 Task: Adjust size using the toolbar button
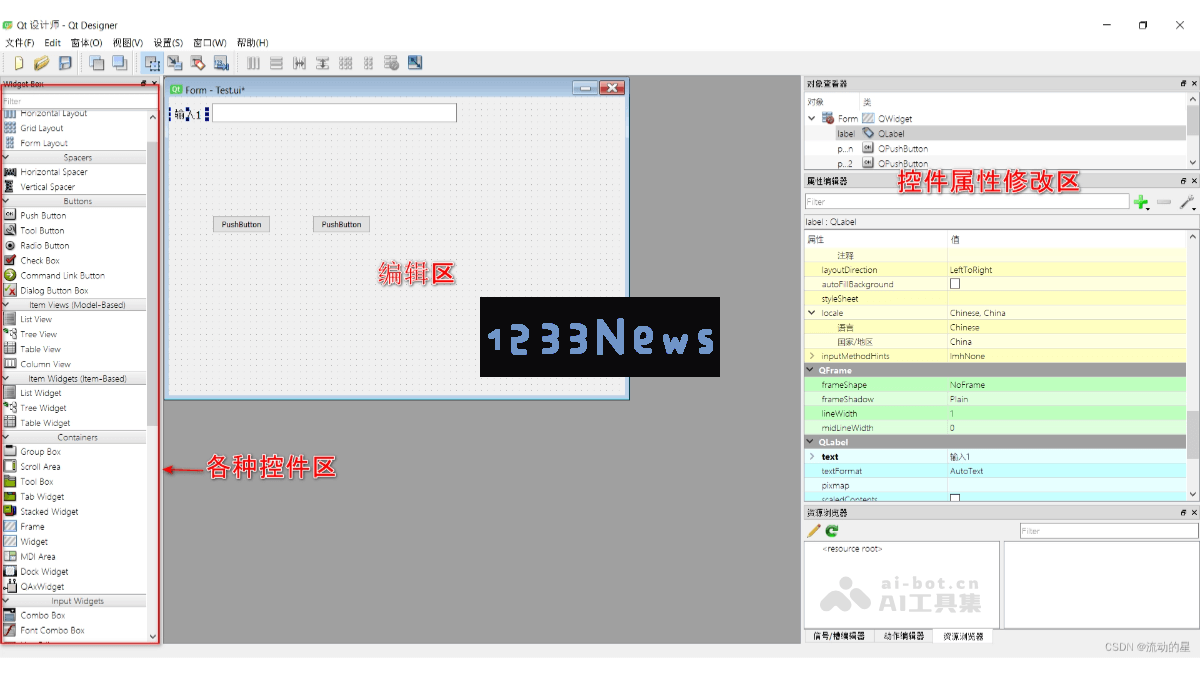pyautogui.click(x=415, y=63)
